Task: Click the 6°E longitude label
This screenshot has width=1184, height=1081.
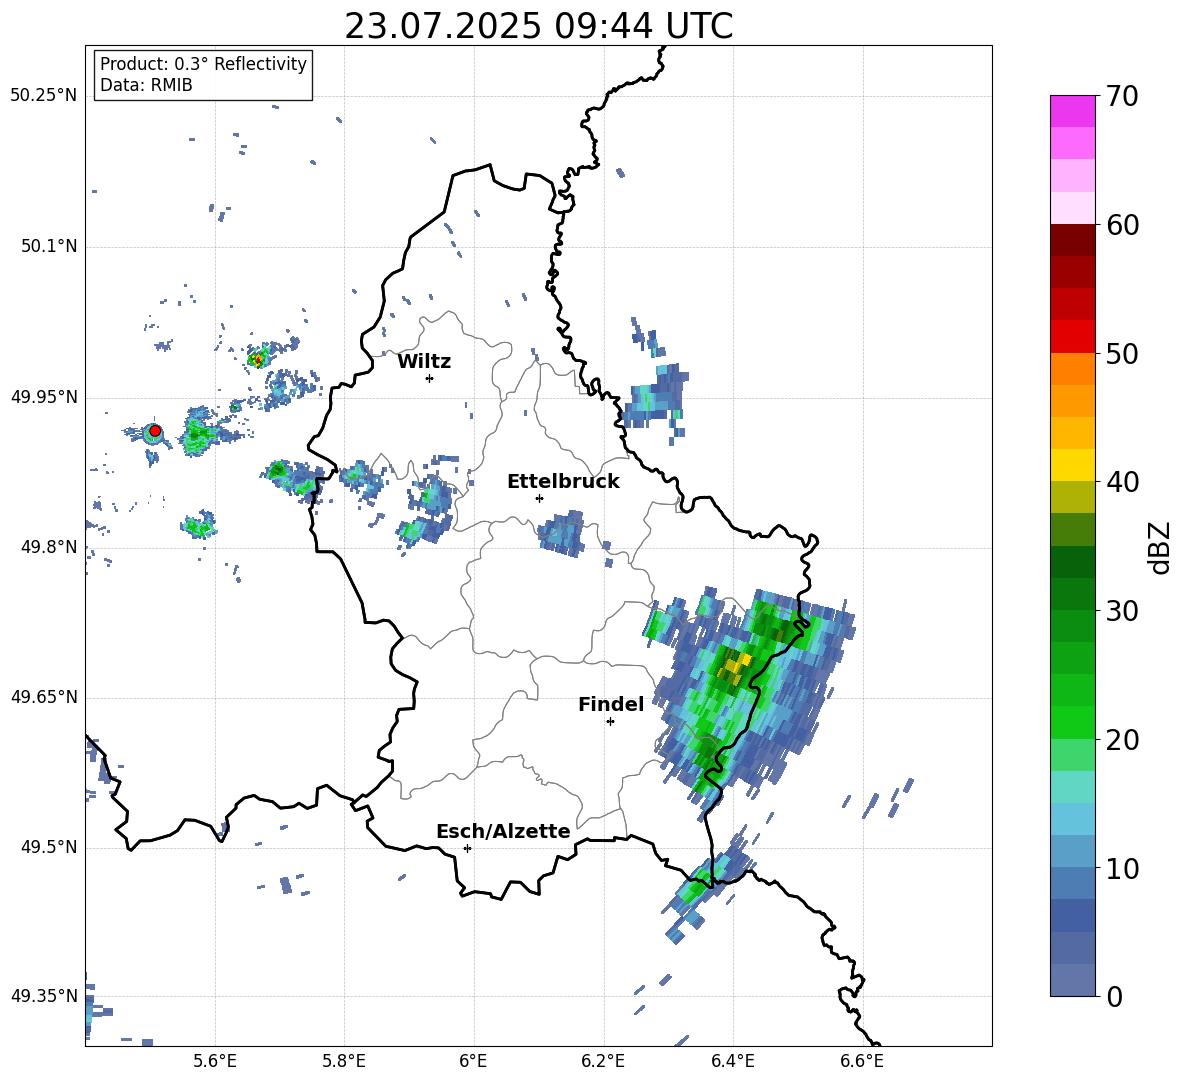Action: point(473,1061)
